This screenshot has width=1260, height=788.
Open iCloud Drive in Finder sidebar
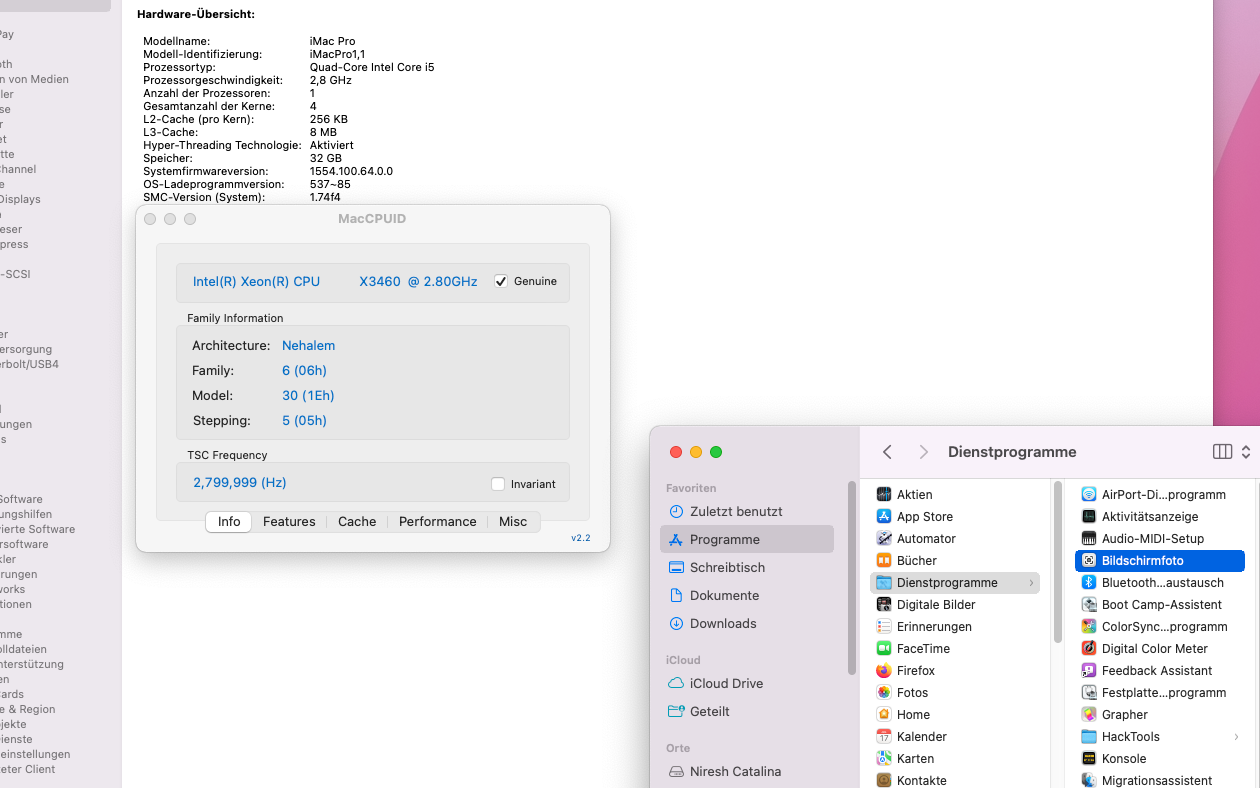(746, 683)
